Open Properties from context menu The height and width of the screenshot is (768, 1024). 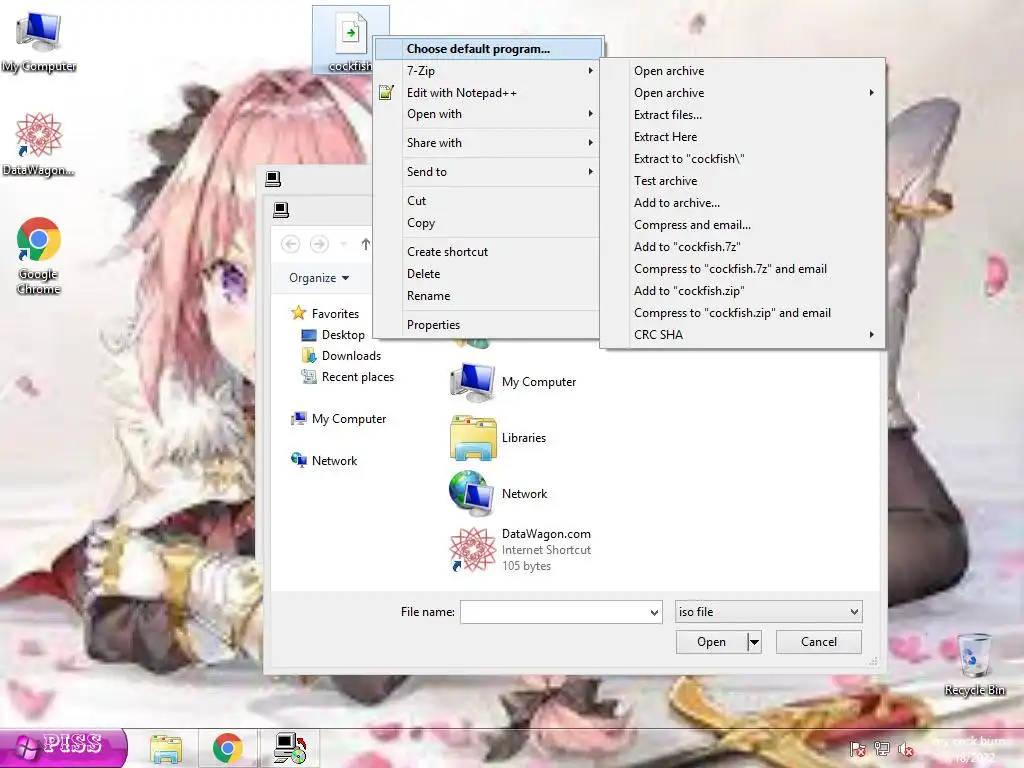[488, 325]
